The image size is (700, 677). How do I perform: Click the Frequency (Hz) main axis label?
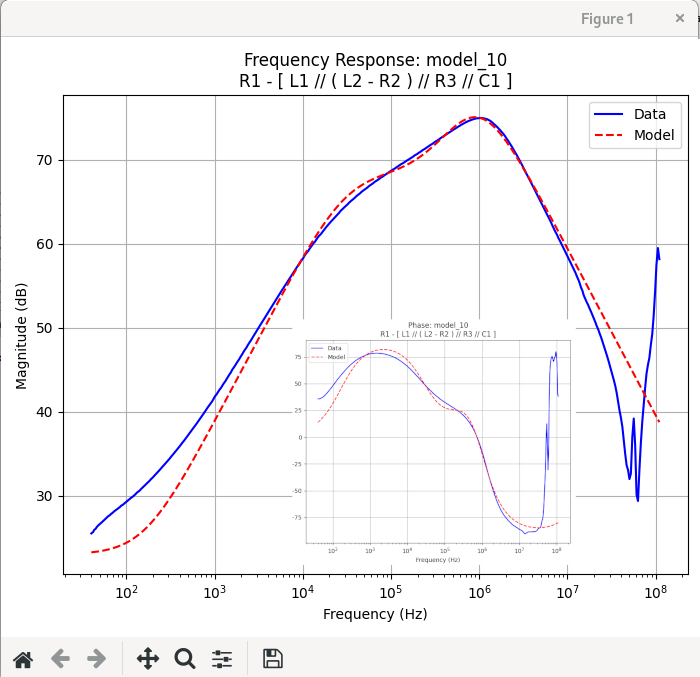(x=375, y=614)
